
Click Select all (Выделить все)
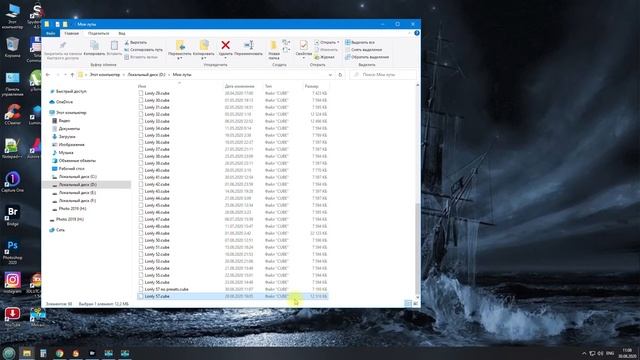click(x=360, y=42)
